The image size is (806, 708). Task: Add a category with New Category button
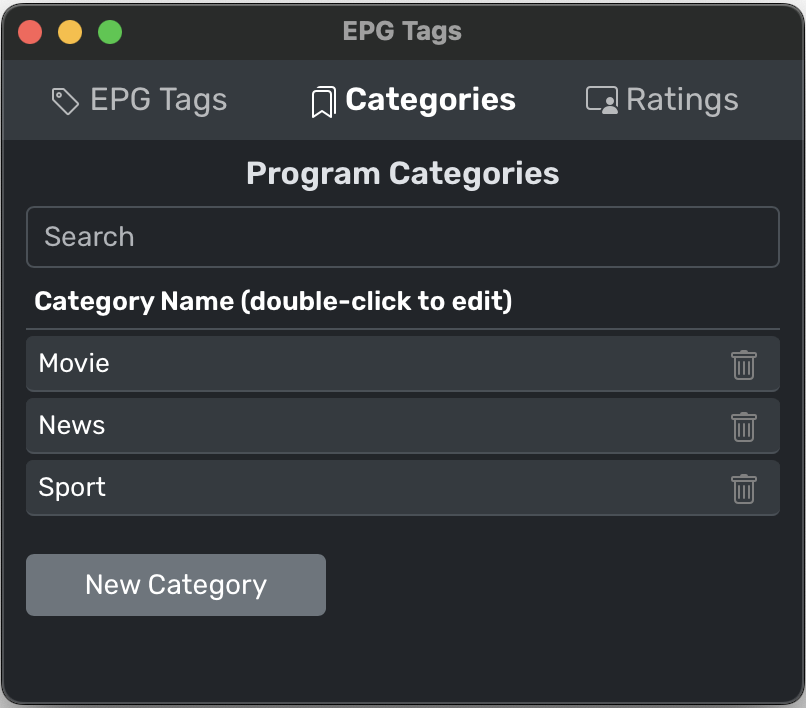pyautogui.click(x=176, y=585)
